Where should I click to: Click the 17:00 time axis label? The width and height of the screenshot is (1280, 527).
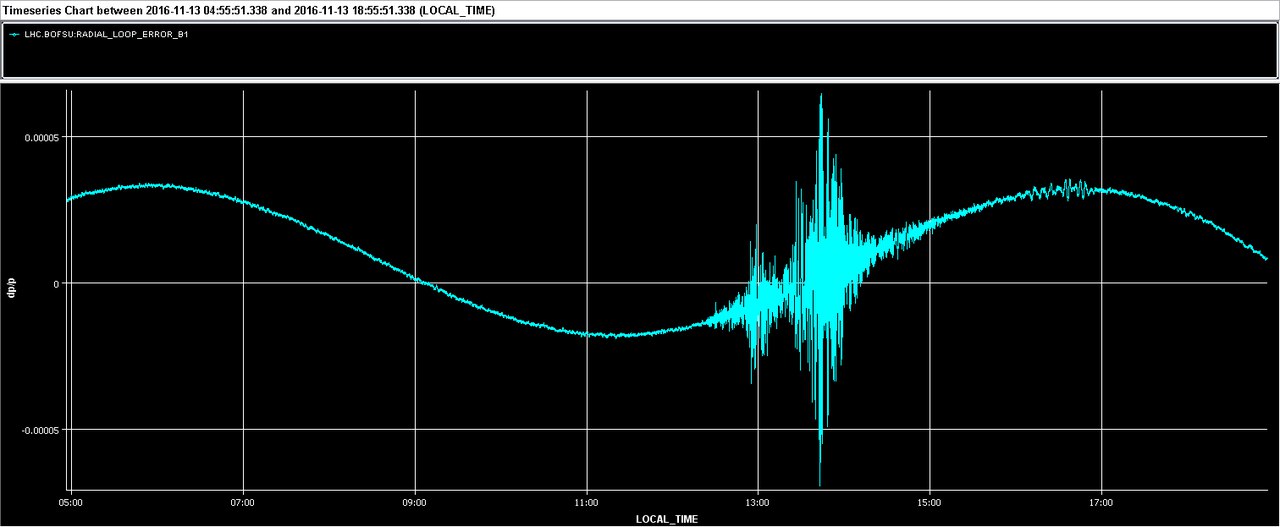(x=1101, y=502)
